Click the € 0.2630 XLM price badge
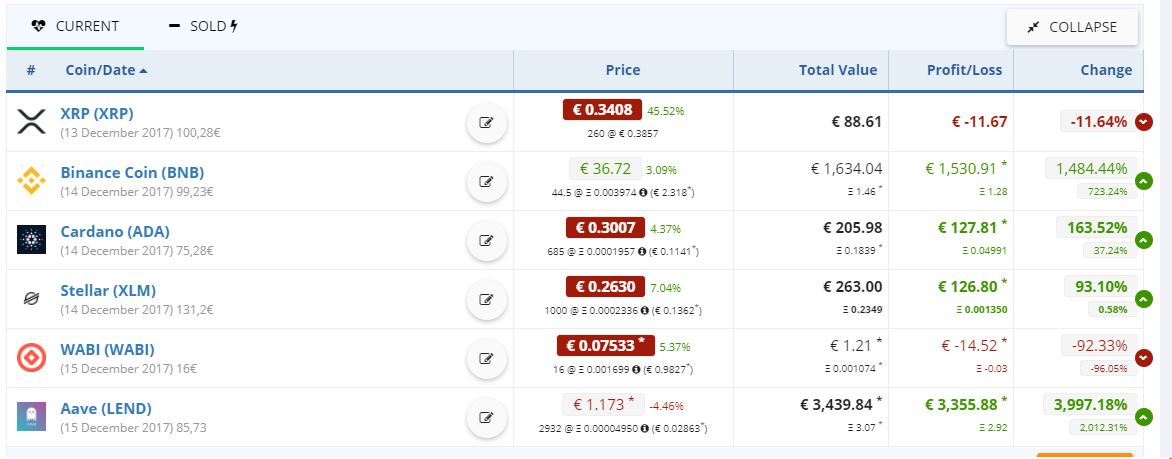 pyautogui.click(x=605, y=287)
